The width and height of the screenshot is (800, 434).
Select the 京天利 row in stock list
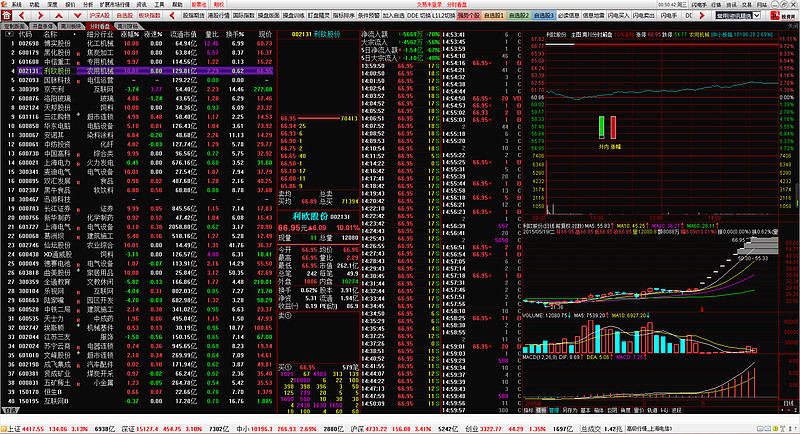point(138,89)
